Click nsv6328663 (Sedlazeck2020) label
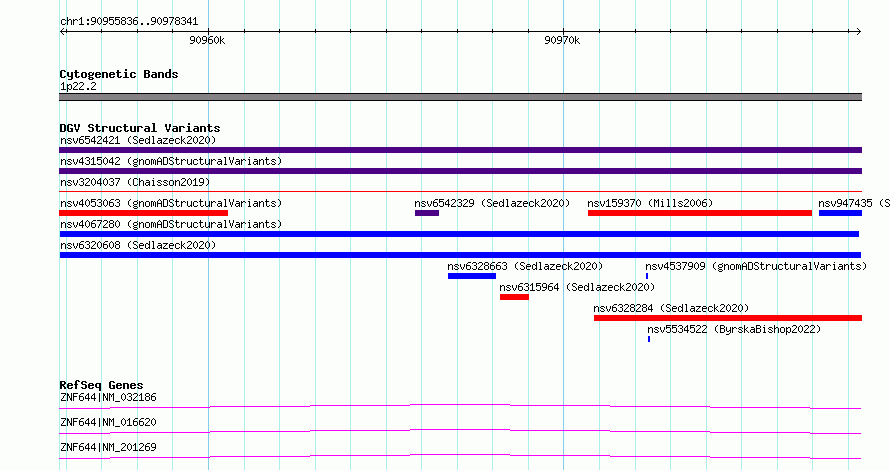The width and height of the screenshot is (890, 470). coord(525,266)
